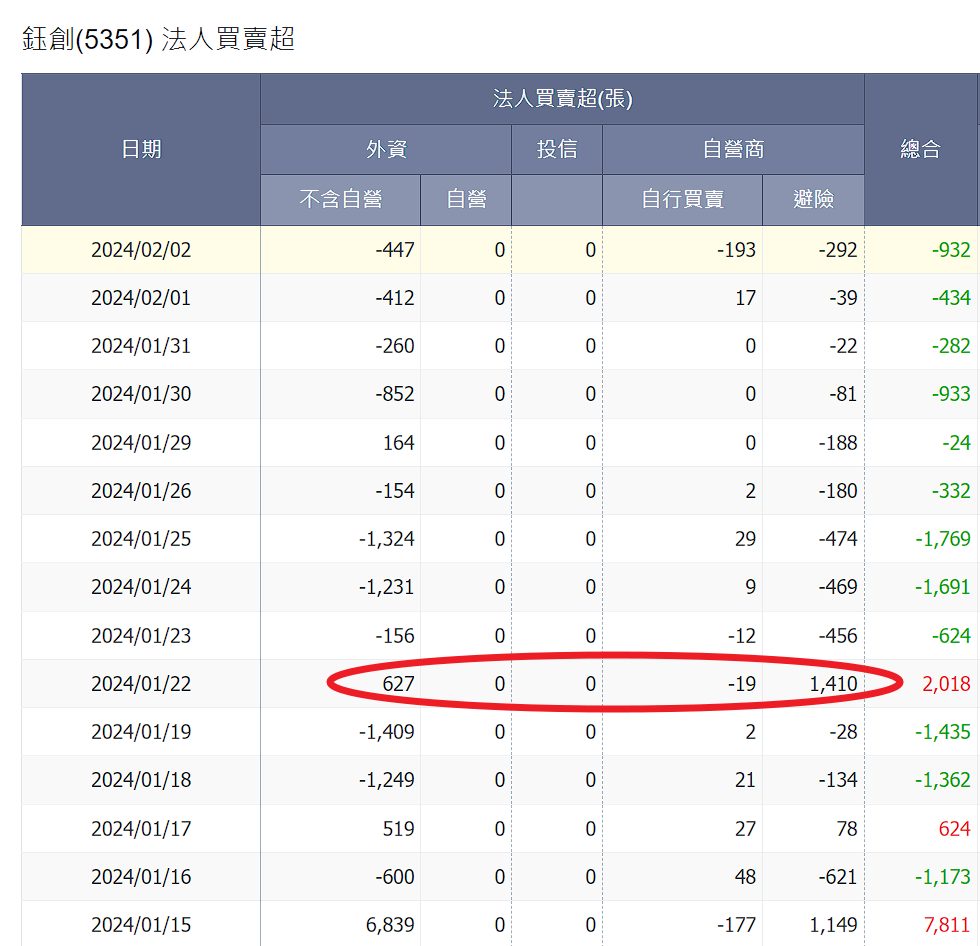The image size is (980, 946).
Task: Click the 2,018 total value
Action: tap(944, 684)
